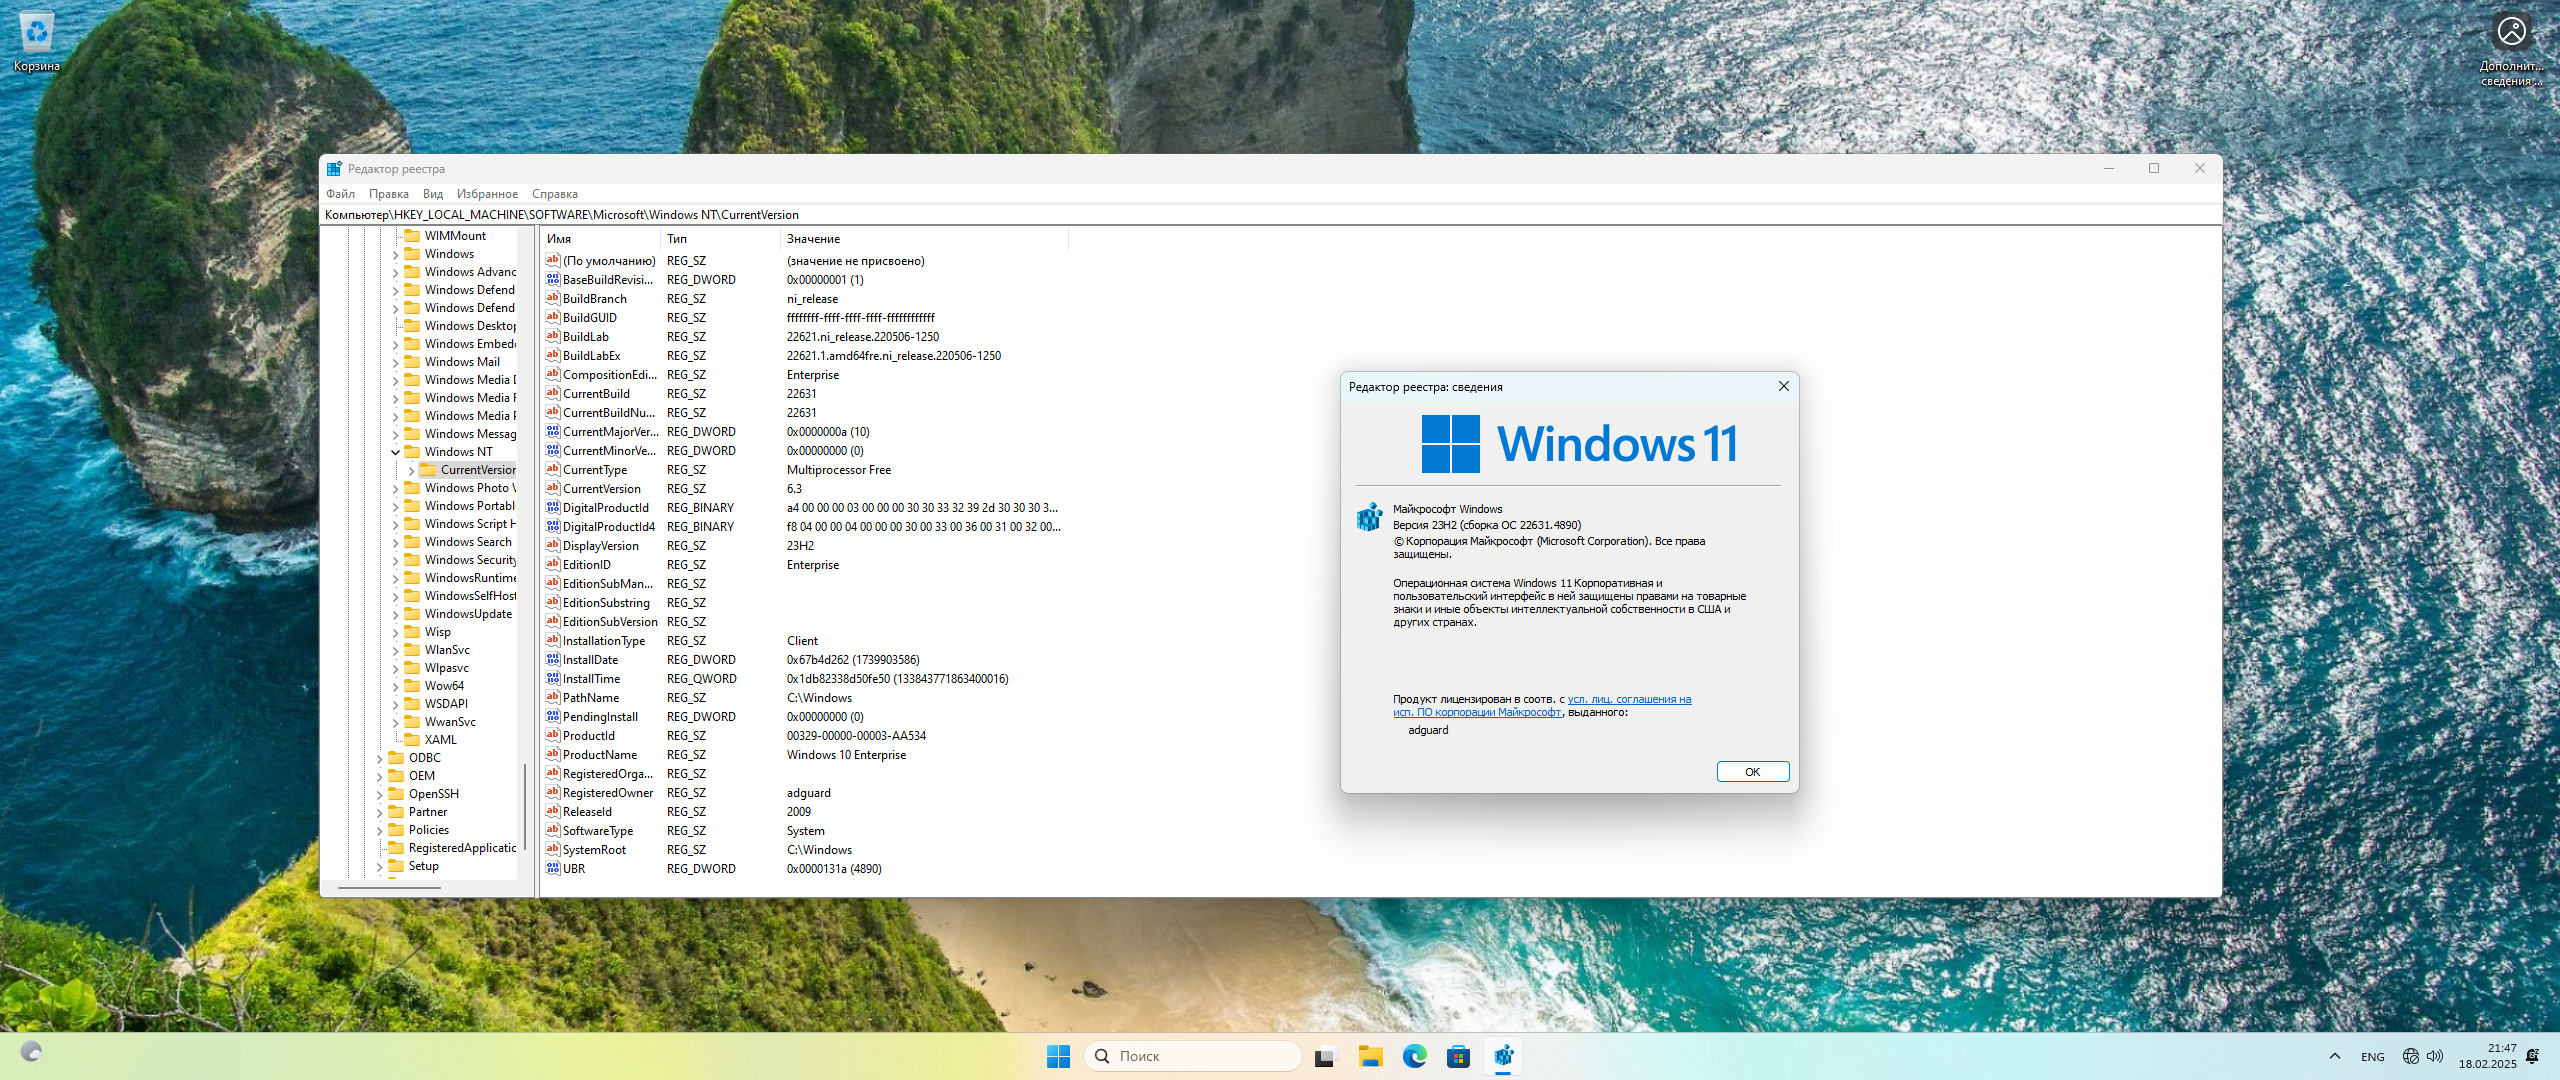Open File Explorer from the taskbar
The image size is (2560, 1080).
pyautogui.click(x=1370, y=1056)
